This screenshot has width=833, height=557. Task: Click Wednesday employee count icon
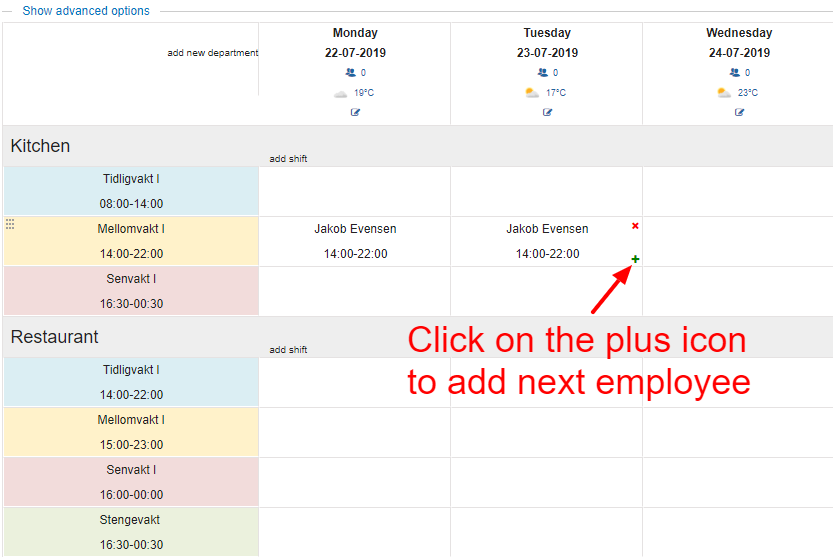pos(734,73)
